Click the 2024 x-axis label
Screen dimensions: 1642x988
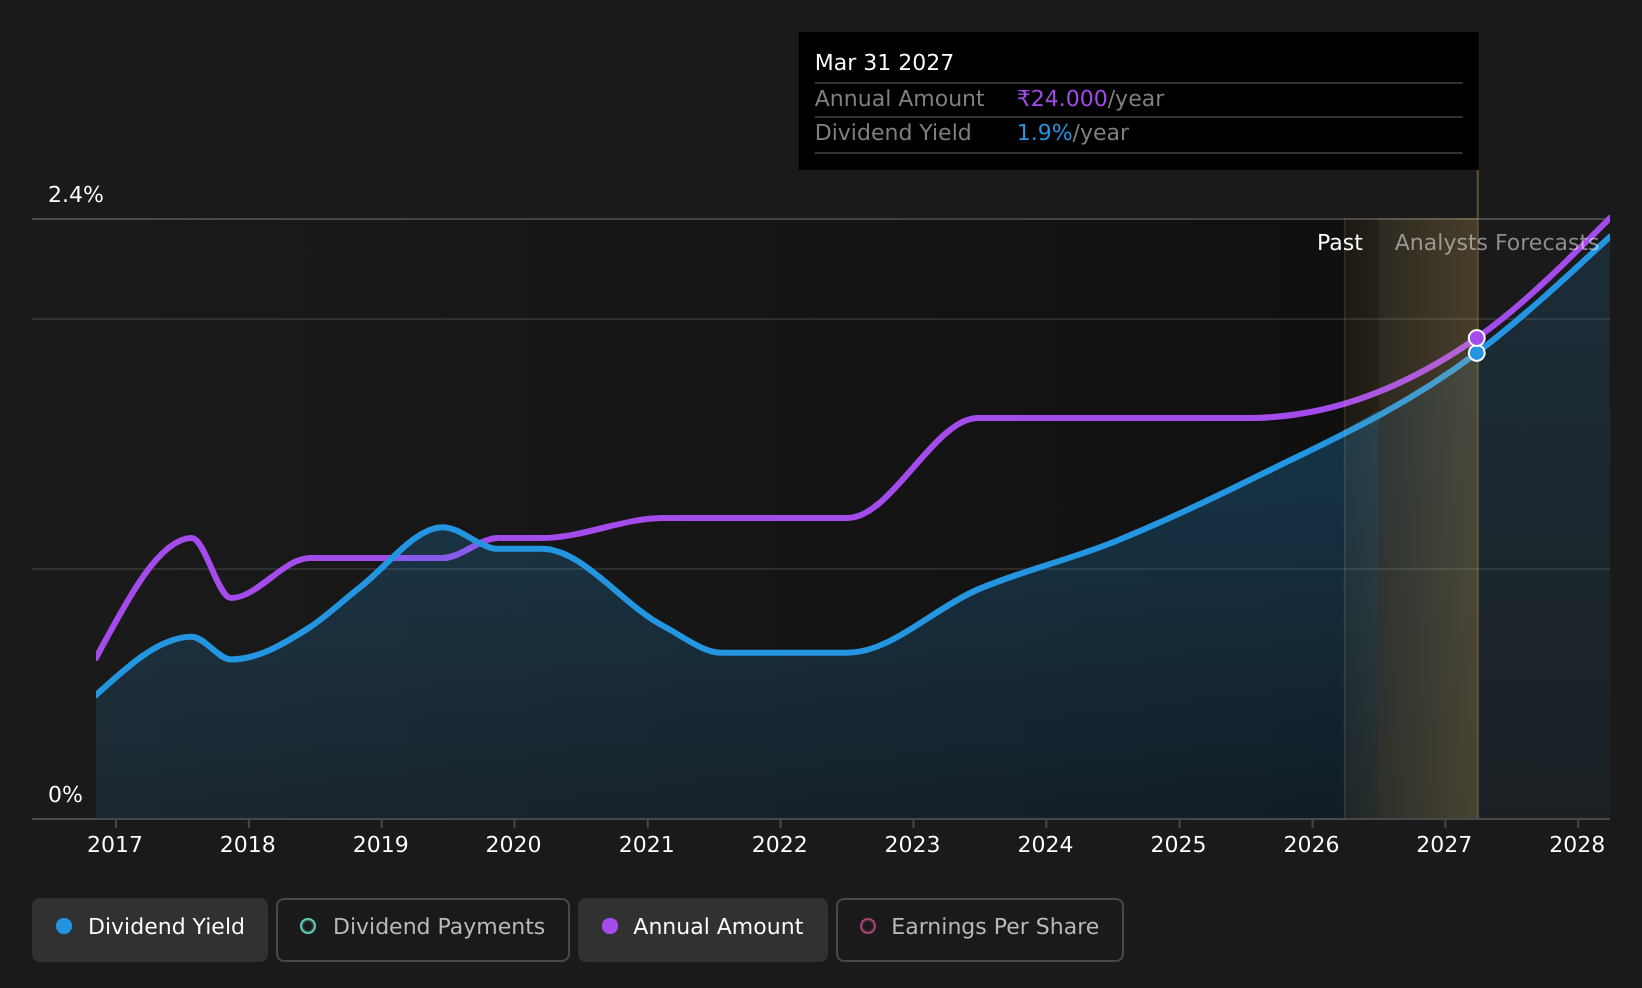(1046, 845)
